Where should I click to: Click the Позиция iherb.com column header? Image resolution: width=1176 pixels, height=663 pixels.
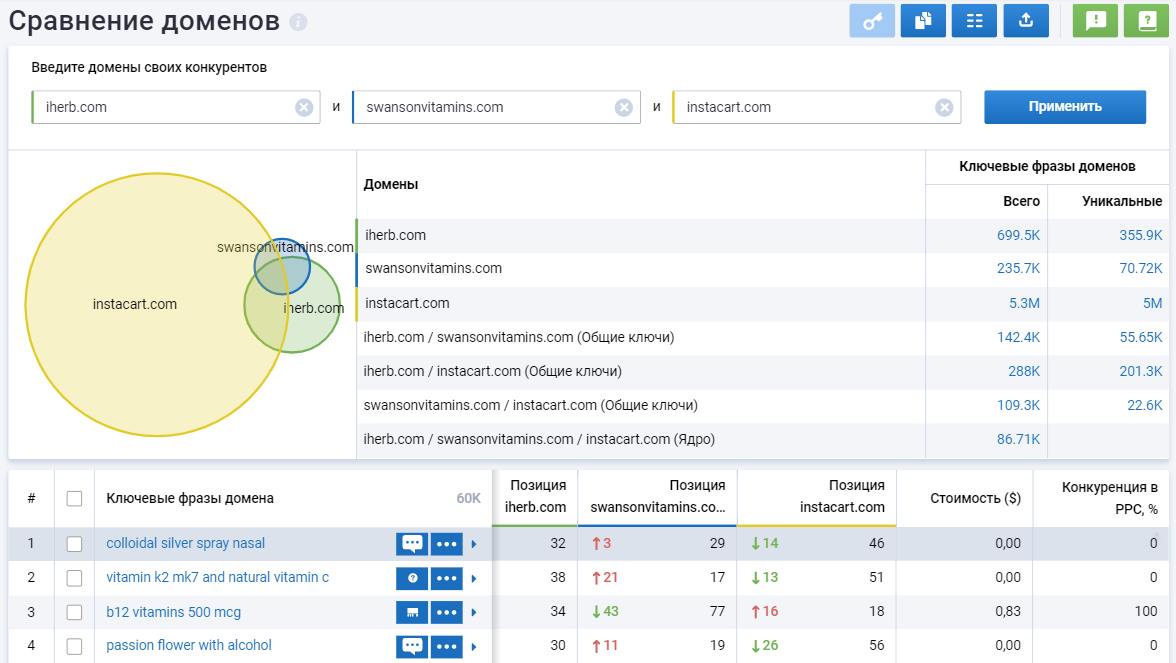(x=536, y=496)
